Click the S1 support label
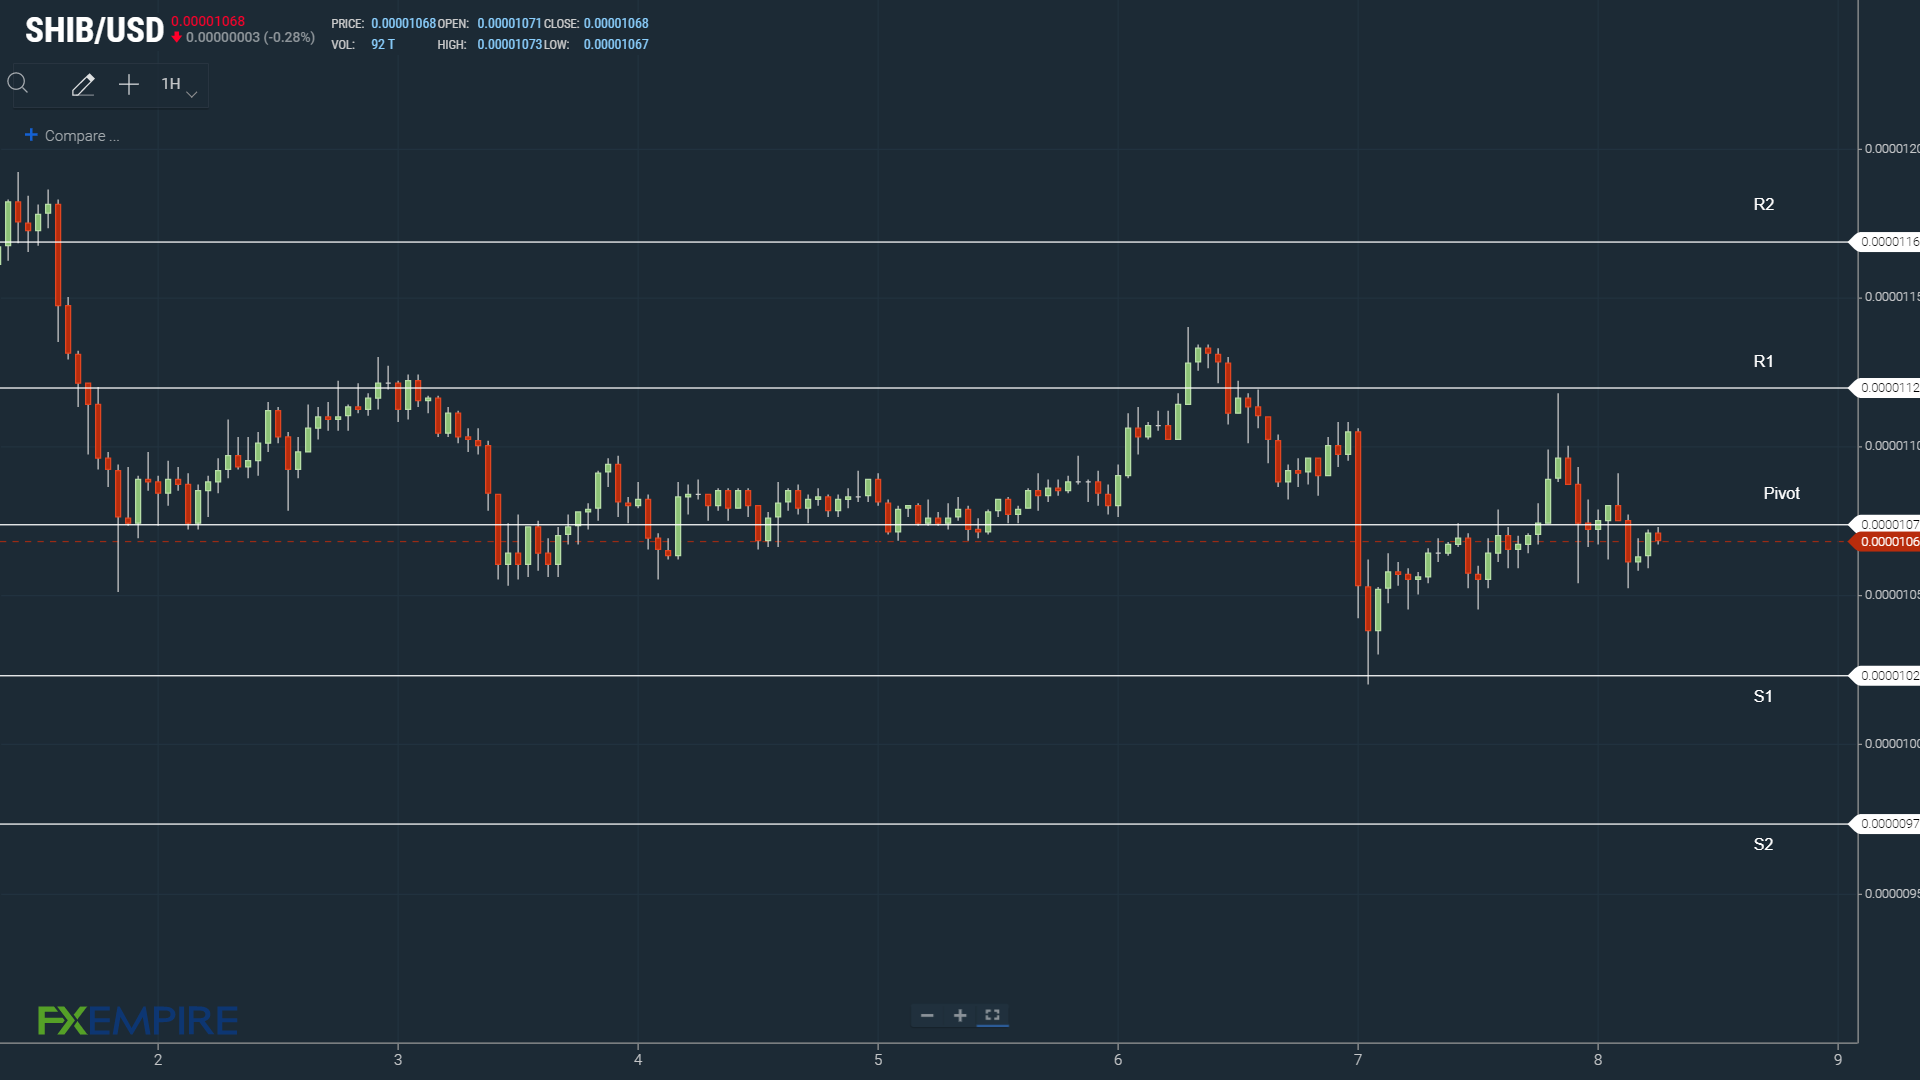The image size is (1920, 1080). tap(1763, 696)
